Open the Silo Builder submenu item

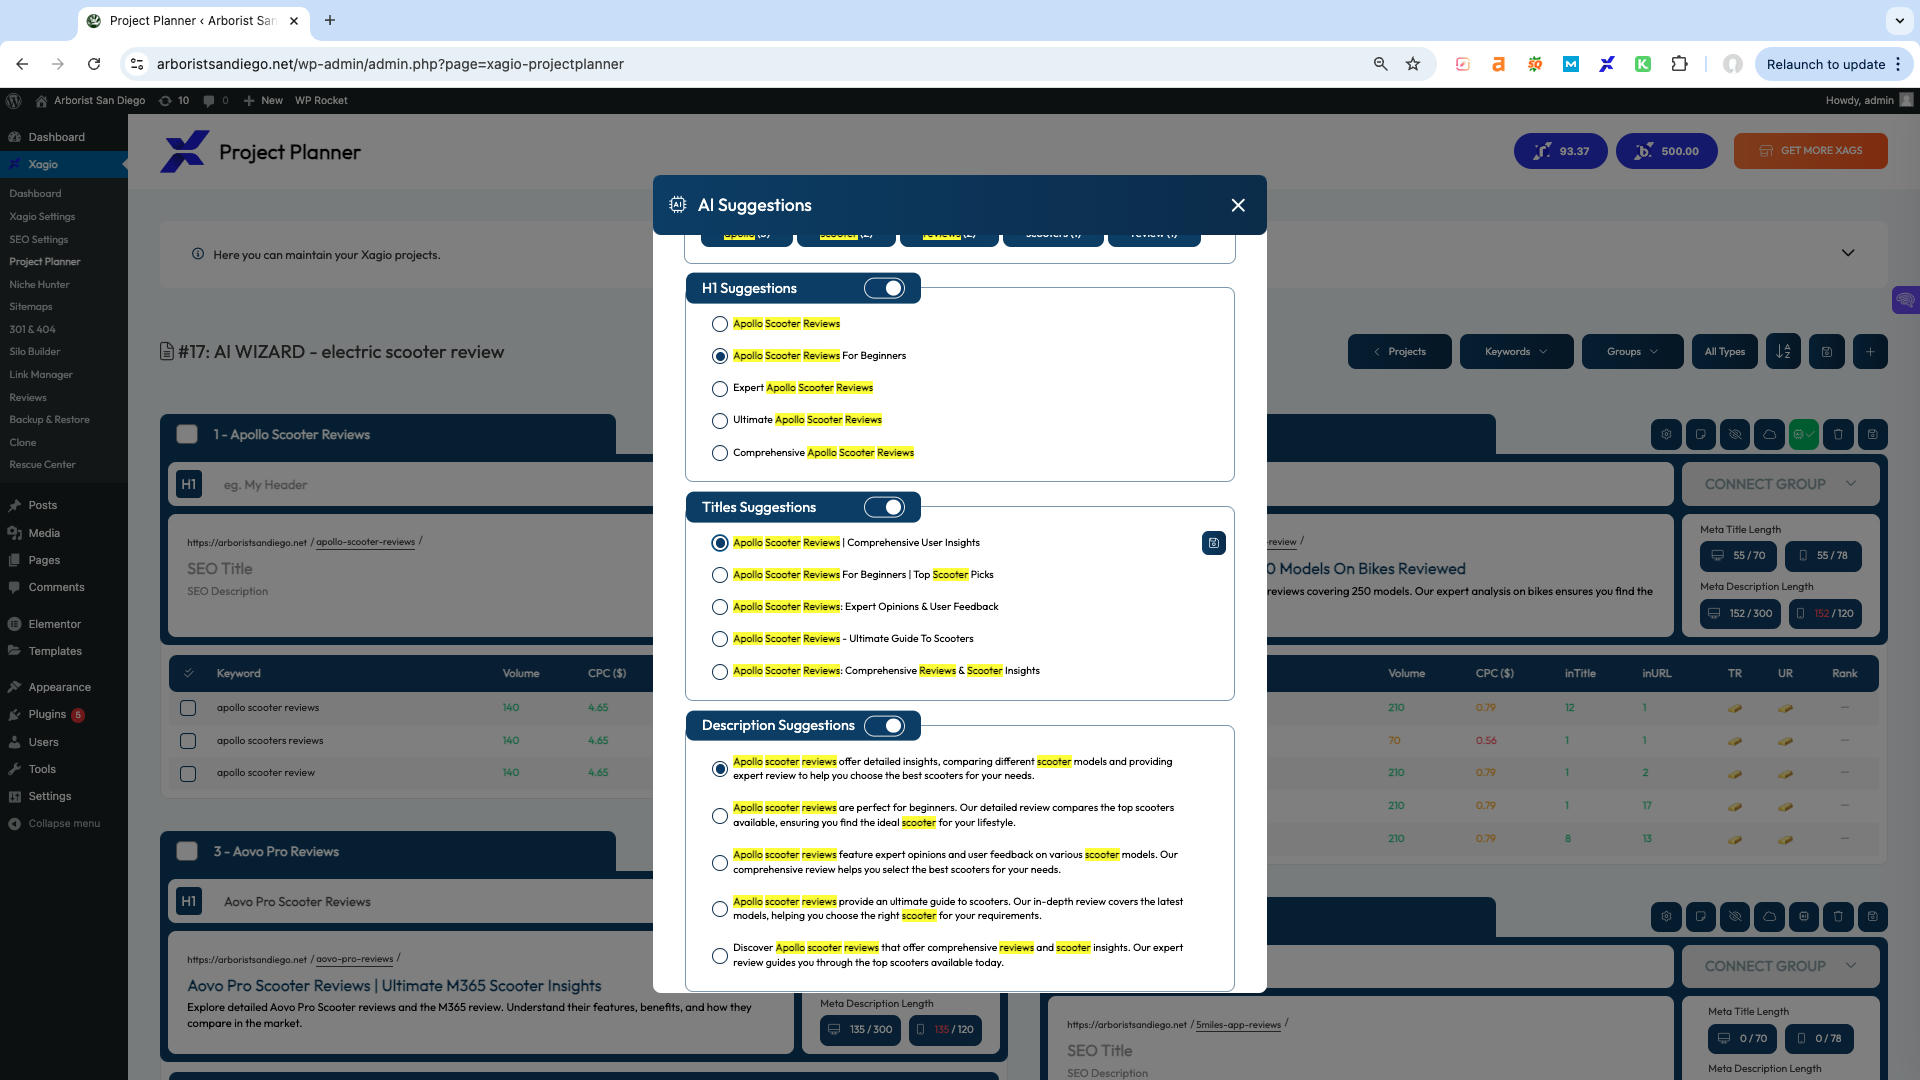tap(35, 352)
